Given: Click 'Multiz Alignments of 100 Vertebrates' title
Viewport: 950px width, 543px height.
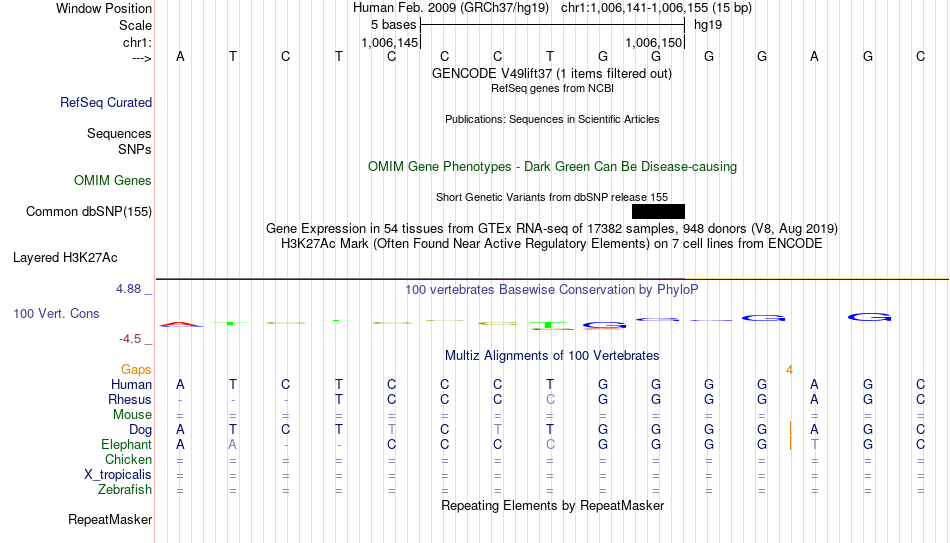Looking at the screenshot, I should coord(552,356).
